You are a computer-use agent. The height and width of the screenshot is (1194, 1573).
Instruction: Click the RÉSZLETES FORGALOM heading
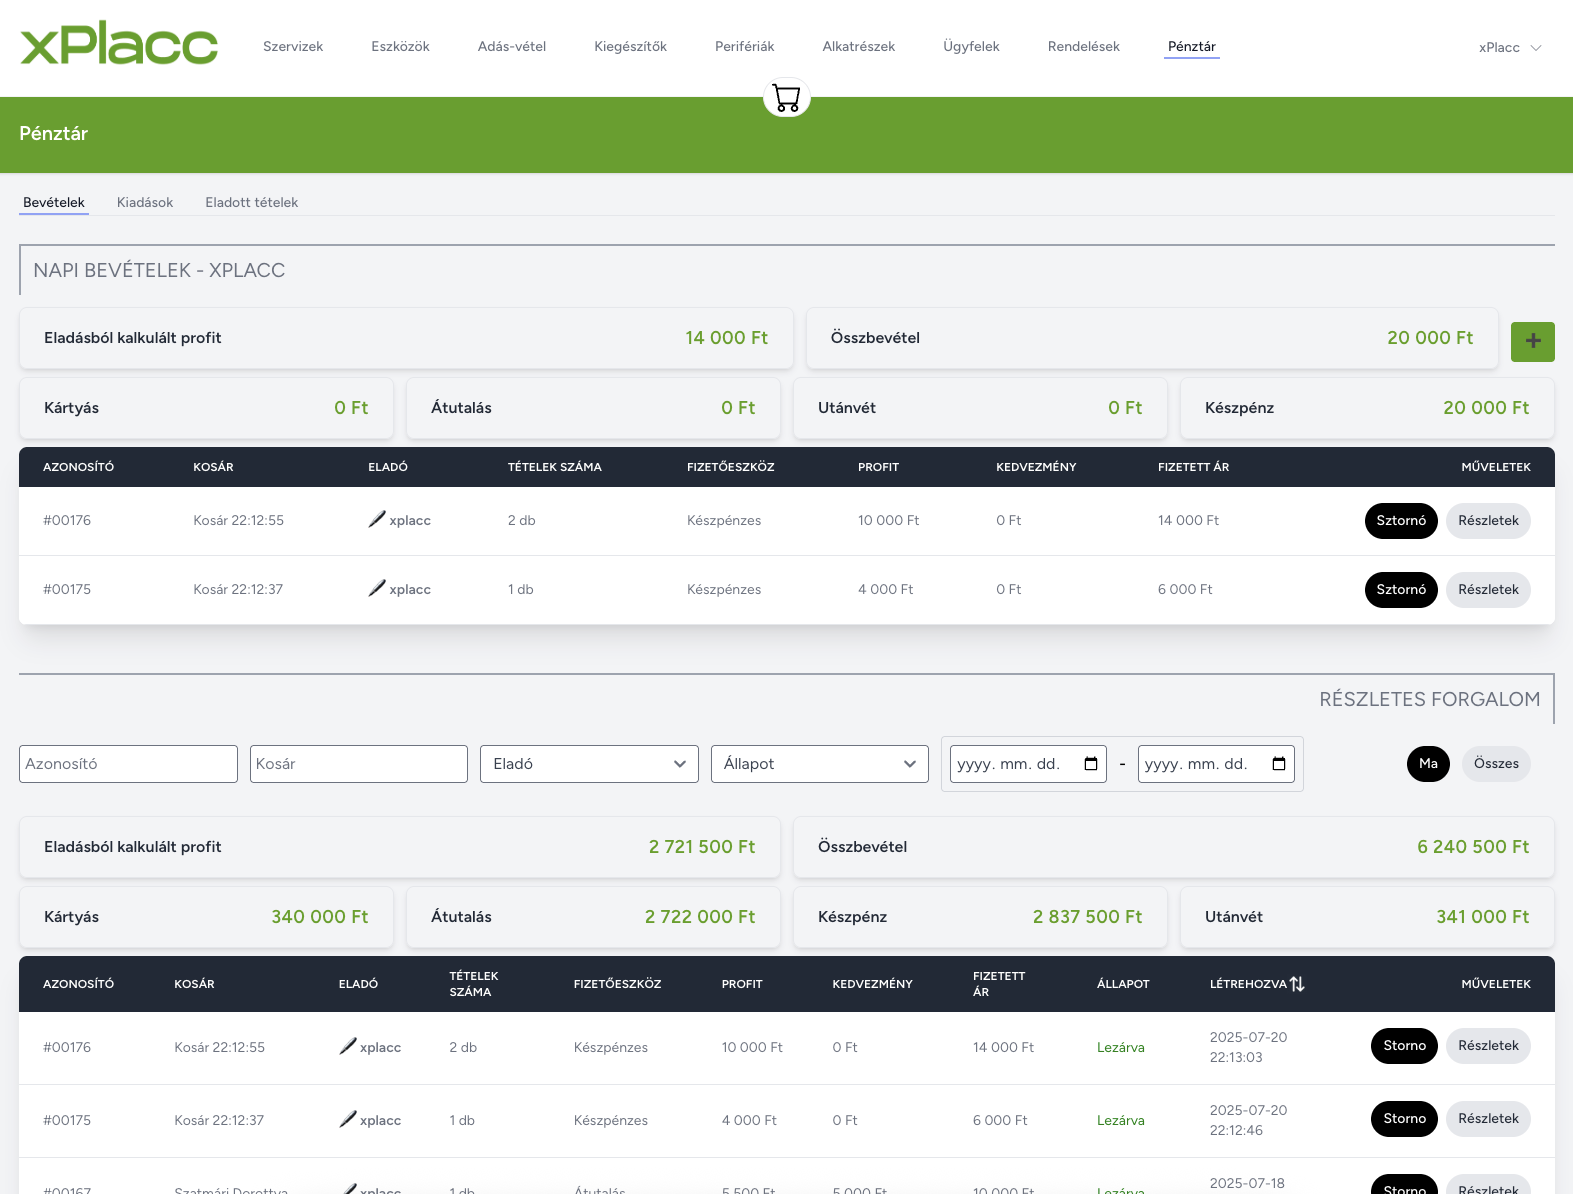click(1430, 699)
